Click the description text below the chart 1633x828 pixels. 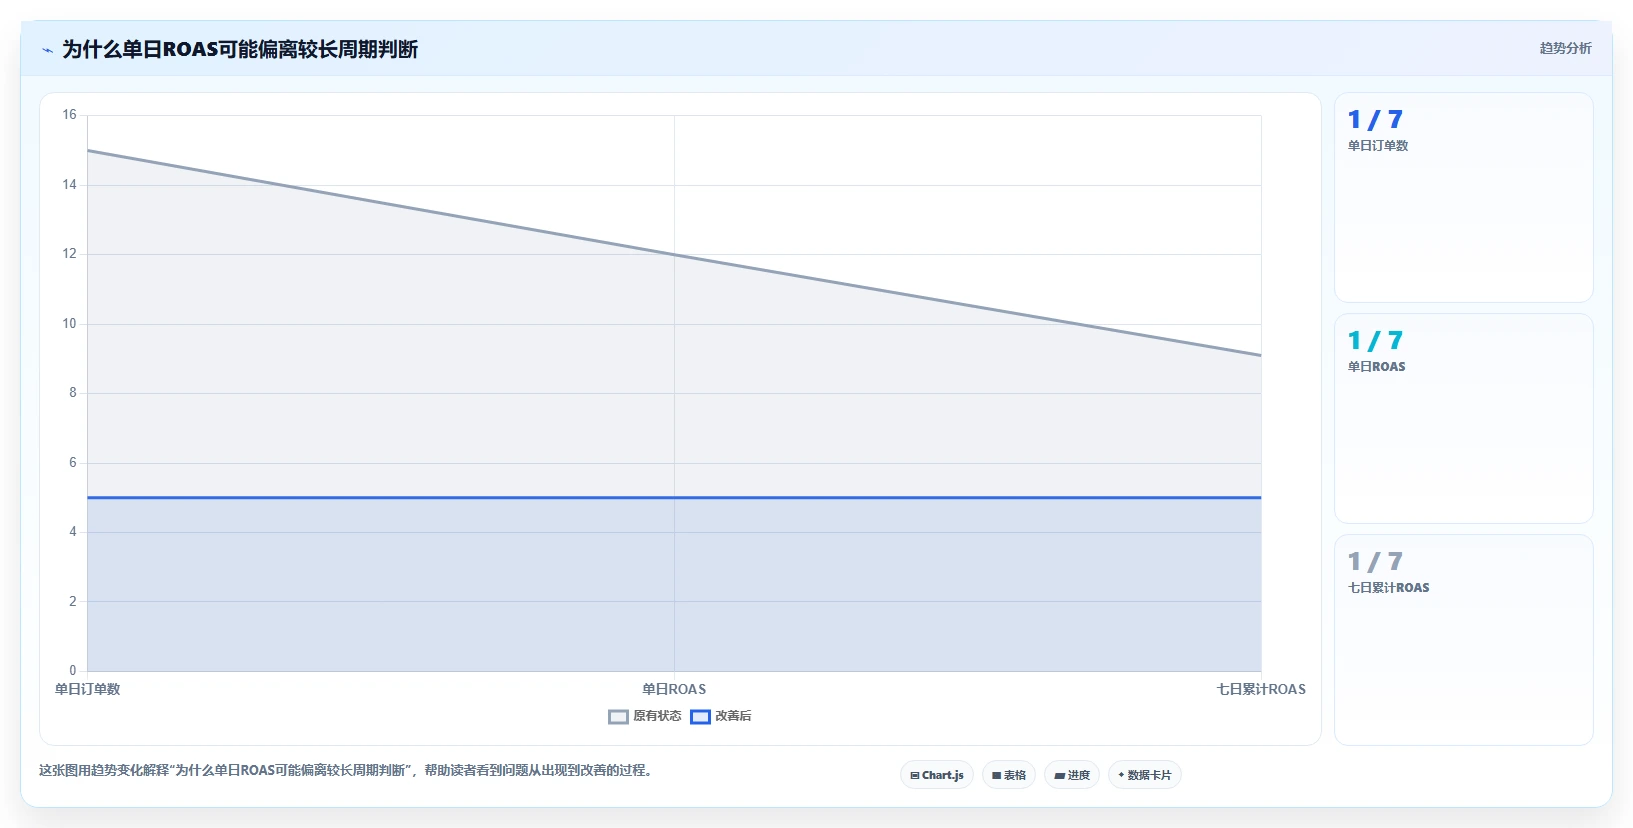346,770
